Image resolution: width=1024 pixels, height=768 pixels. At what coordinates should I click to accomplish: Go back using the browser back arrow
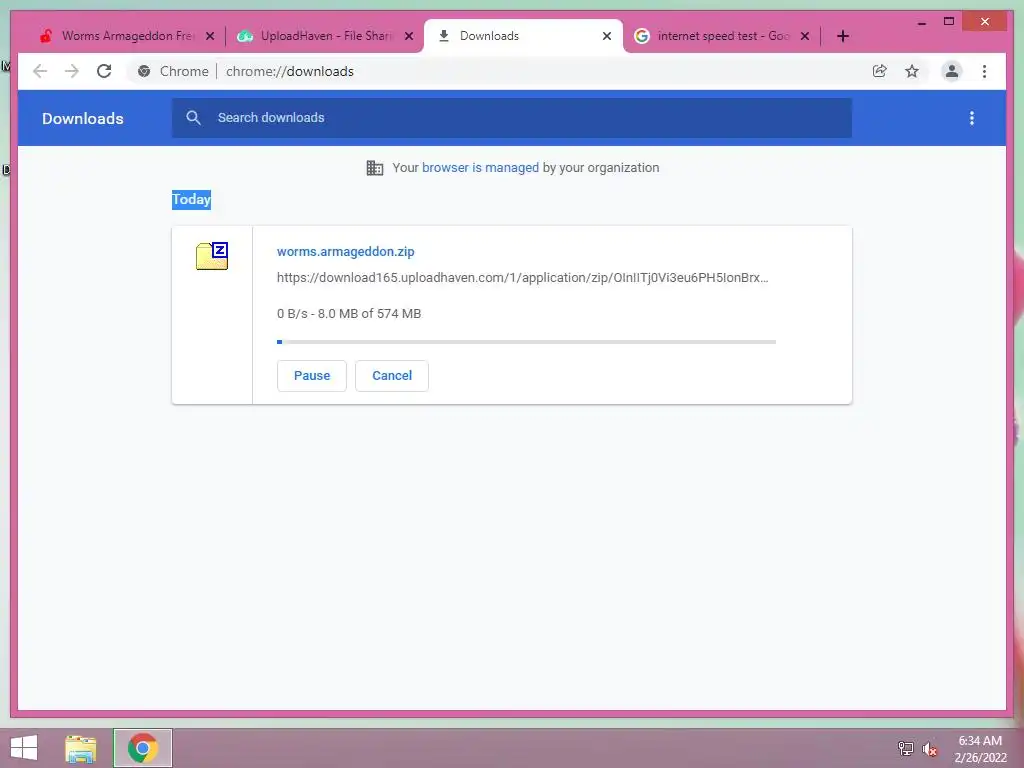[40, 71]
